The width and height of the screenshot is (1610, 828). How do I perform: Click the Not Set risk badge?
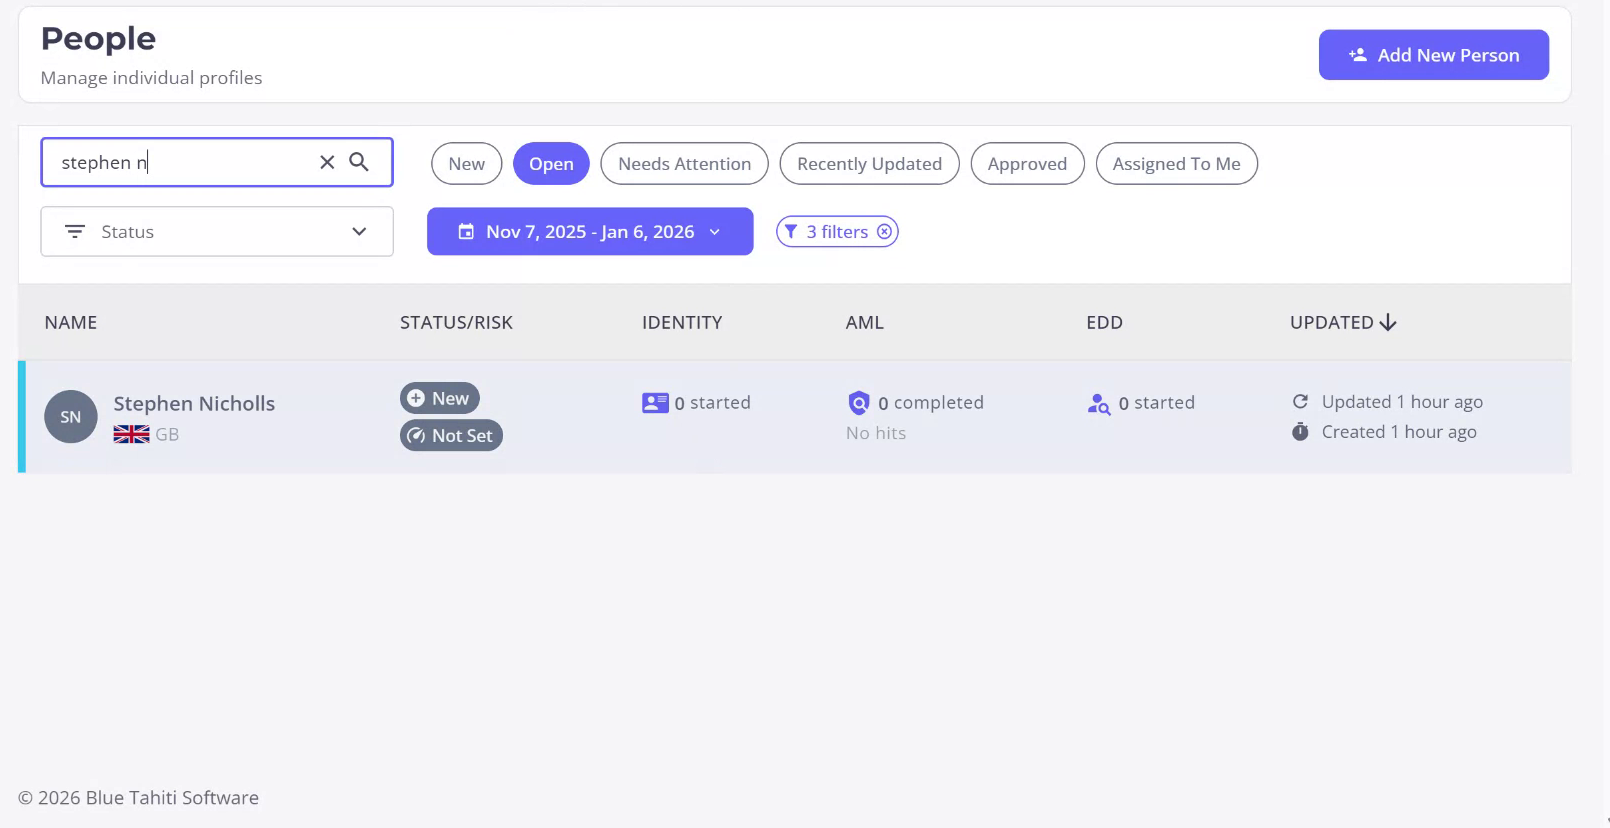[451, 436]
